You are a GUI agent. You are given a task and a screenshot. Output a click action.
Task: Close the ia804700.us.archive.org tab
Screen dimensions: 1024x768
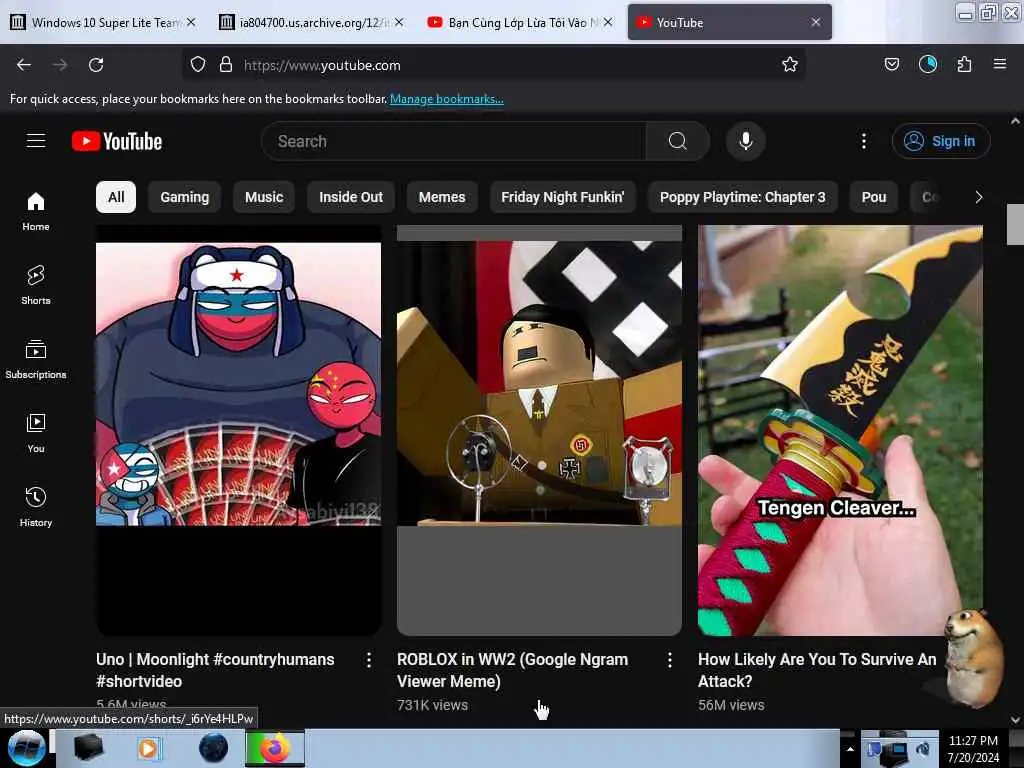[399, 22]
